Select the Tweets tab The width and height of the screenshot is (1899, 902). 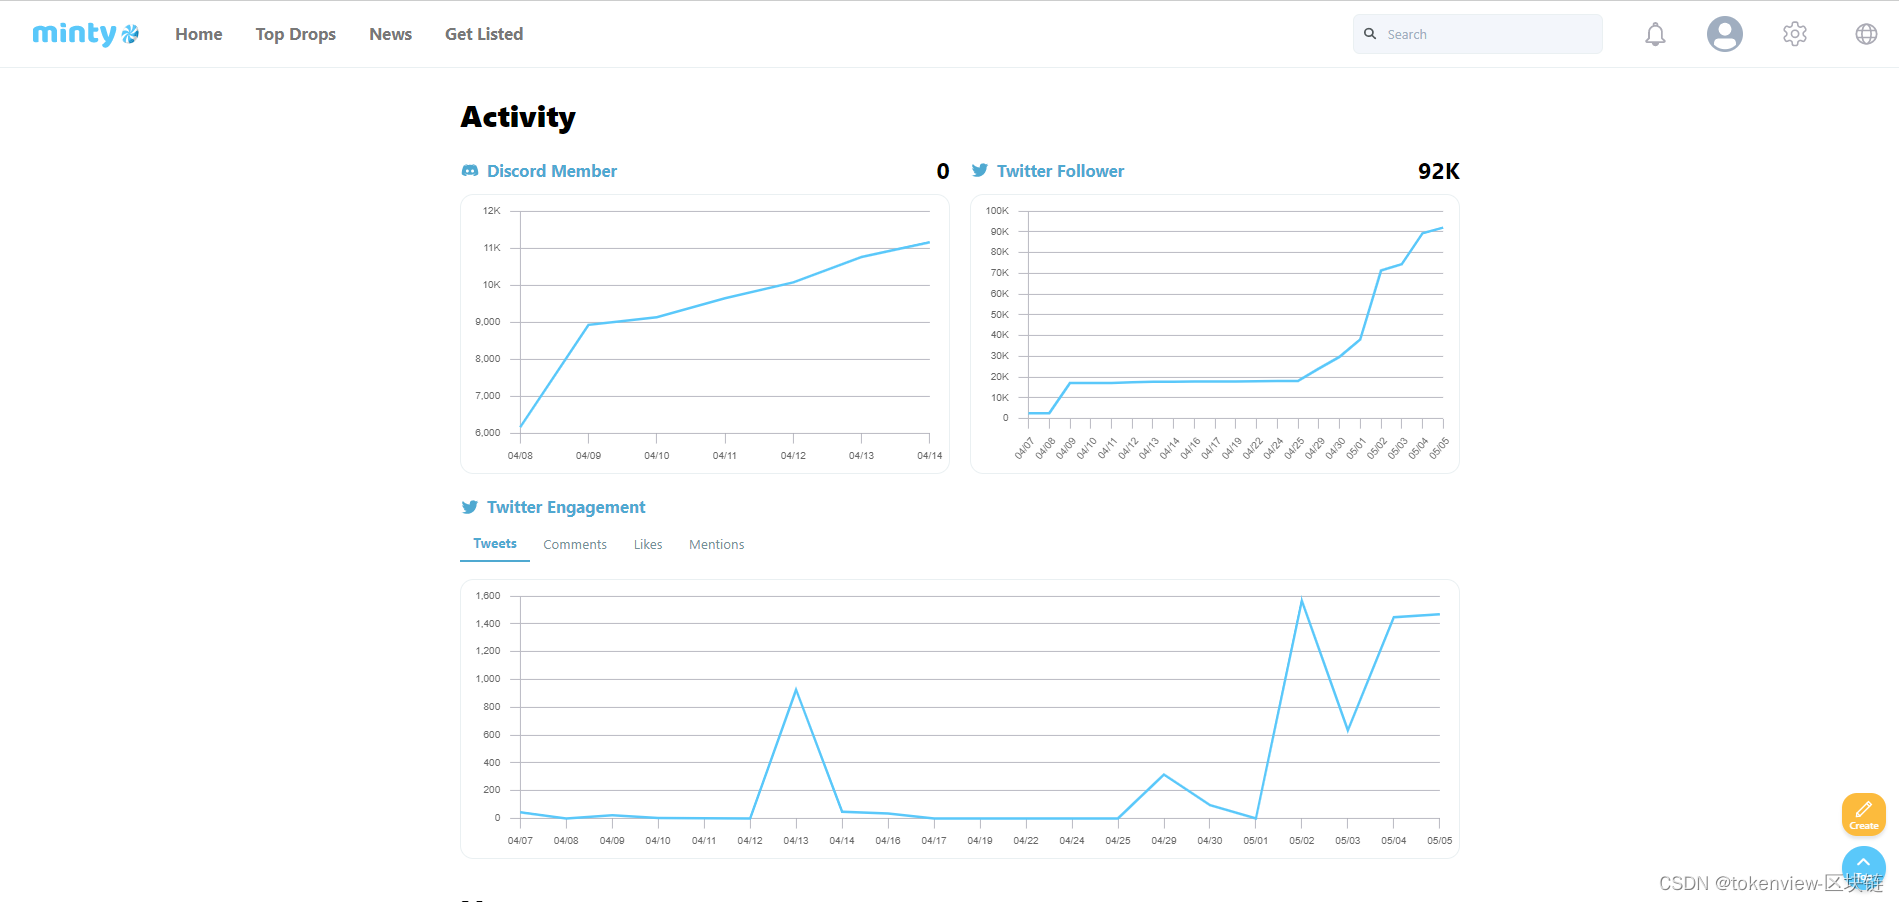point(495,544)
